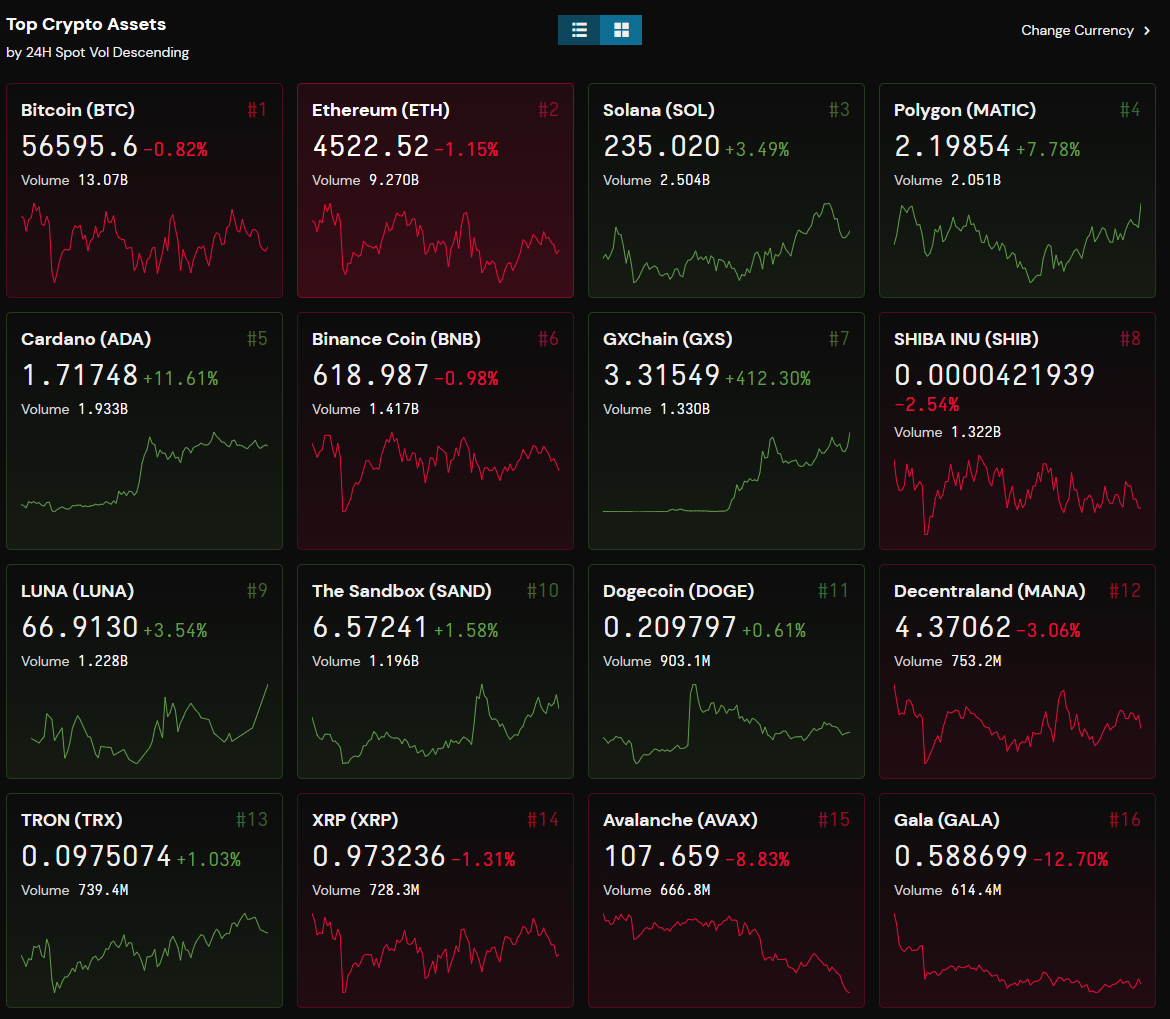Click Cardano change +11.61%
The width and height of the screenshot is (1170, 1019).
(x=181, y=378)
